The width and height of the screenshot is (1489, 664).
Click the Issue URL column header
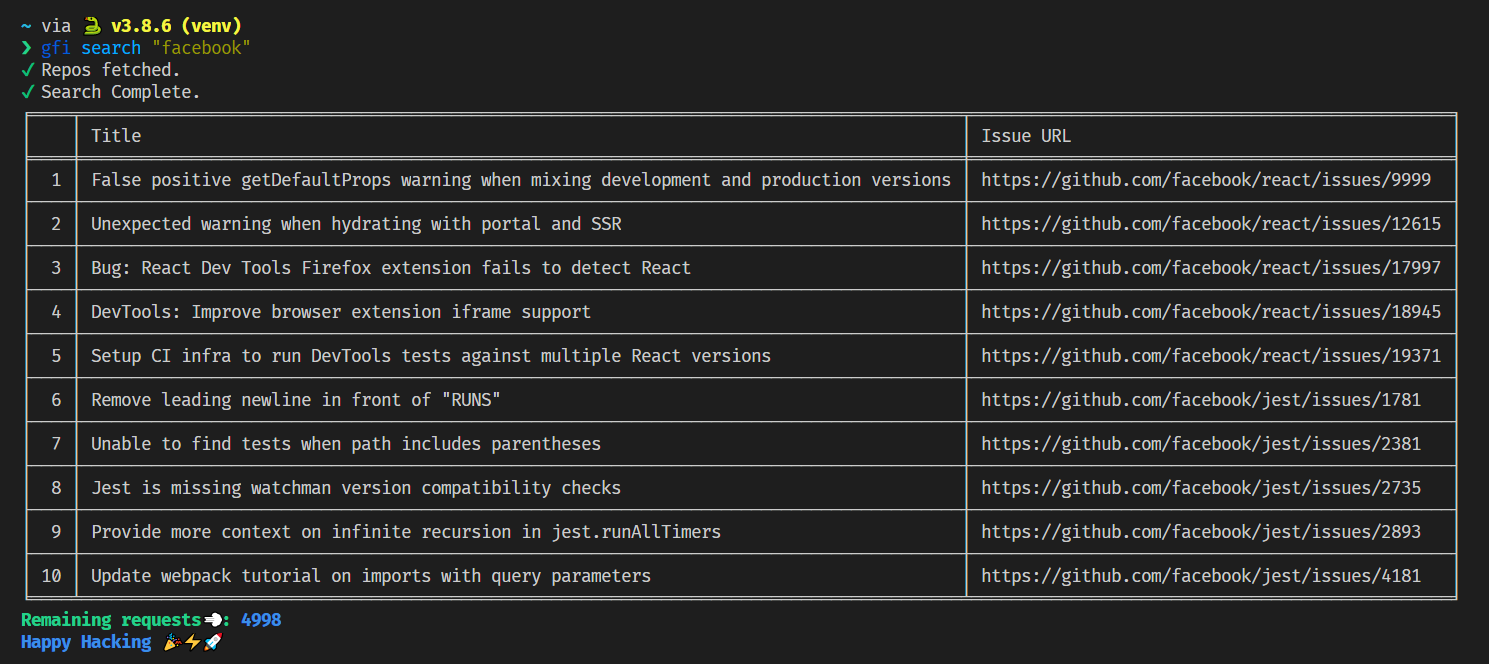[x=1025, y=136]
